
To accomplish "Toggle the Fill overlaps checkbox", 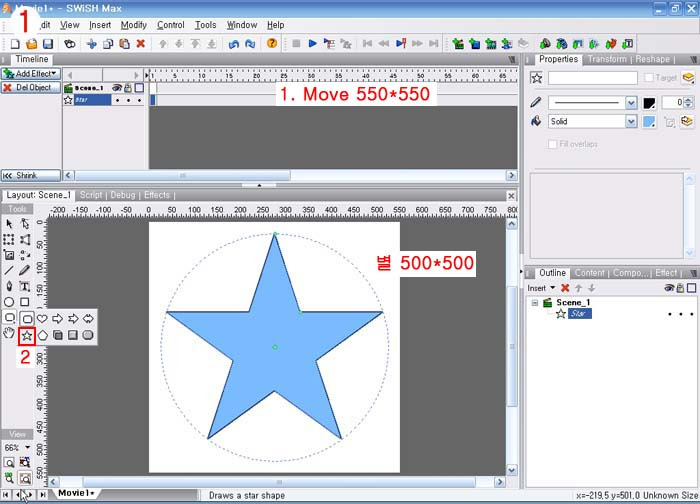I will [553, 144].
